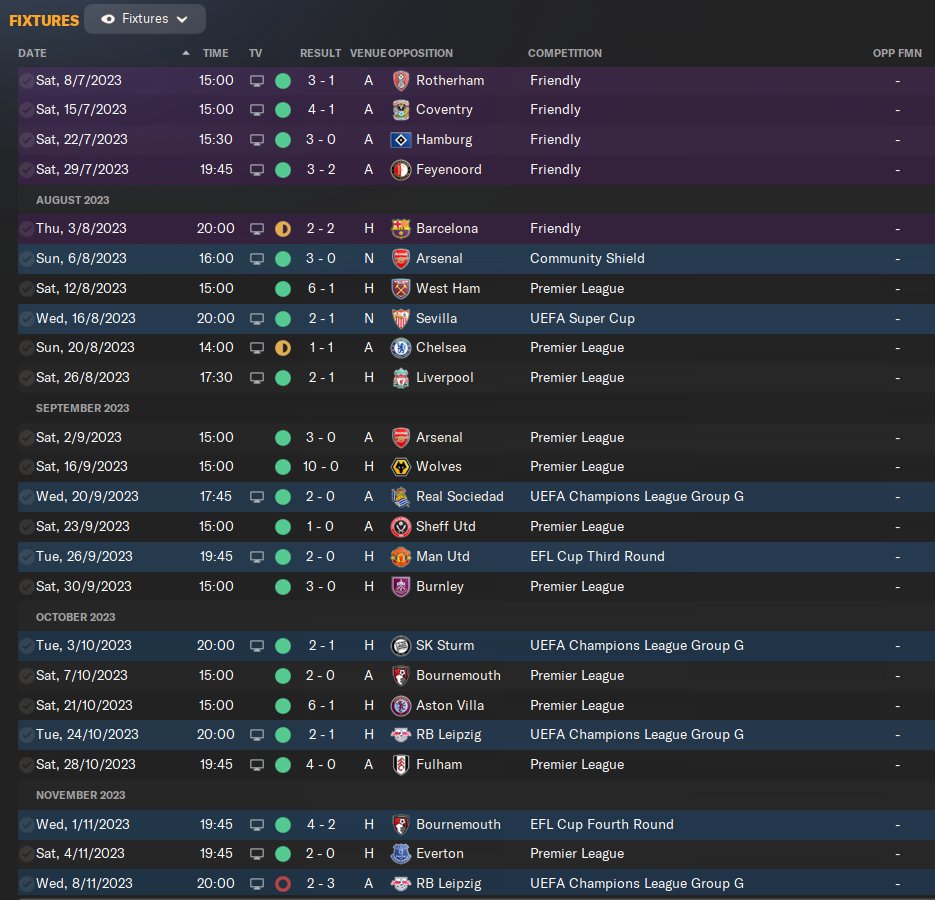Click Arsenal badge in Community Shield row
Viewport: 935px width, 900px height.
tap(401, 259)
